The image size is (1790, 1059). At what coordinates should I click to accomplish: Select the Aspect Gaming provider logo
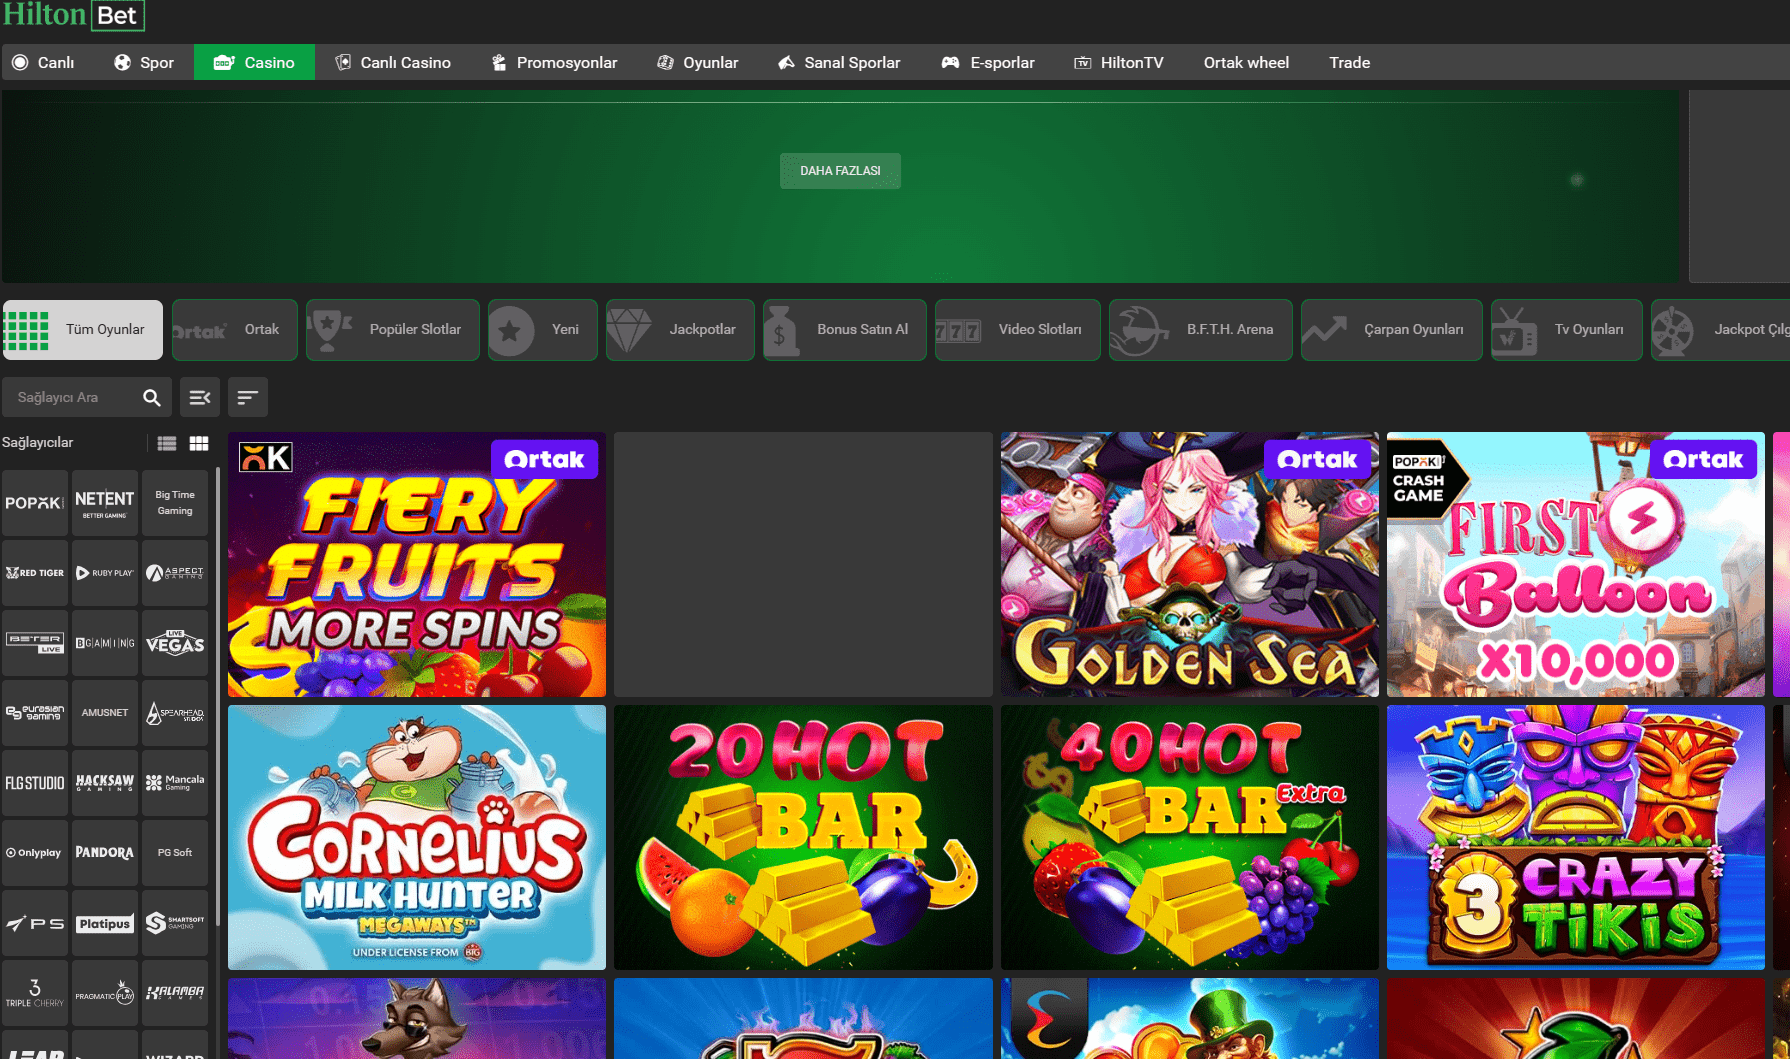point(175,573)
